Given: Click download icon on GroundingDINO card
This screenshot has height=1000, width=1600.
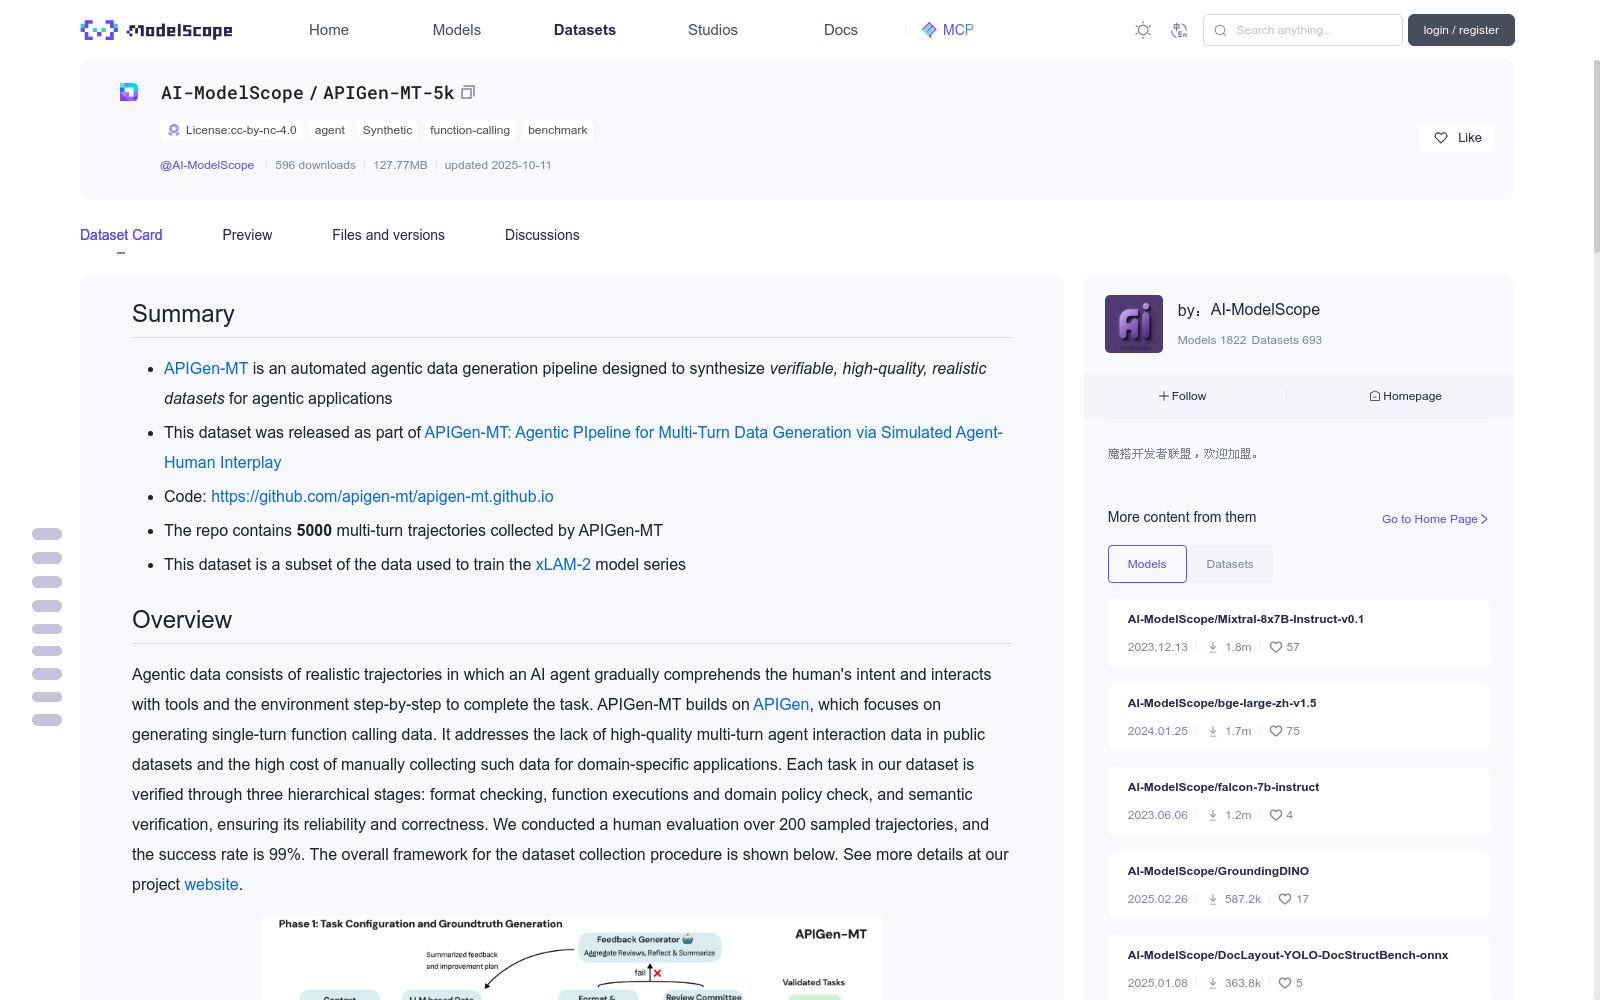Looking at the screenshot, I should click(x=1213, y=899).
